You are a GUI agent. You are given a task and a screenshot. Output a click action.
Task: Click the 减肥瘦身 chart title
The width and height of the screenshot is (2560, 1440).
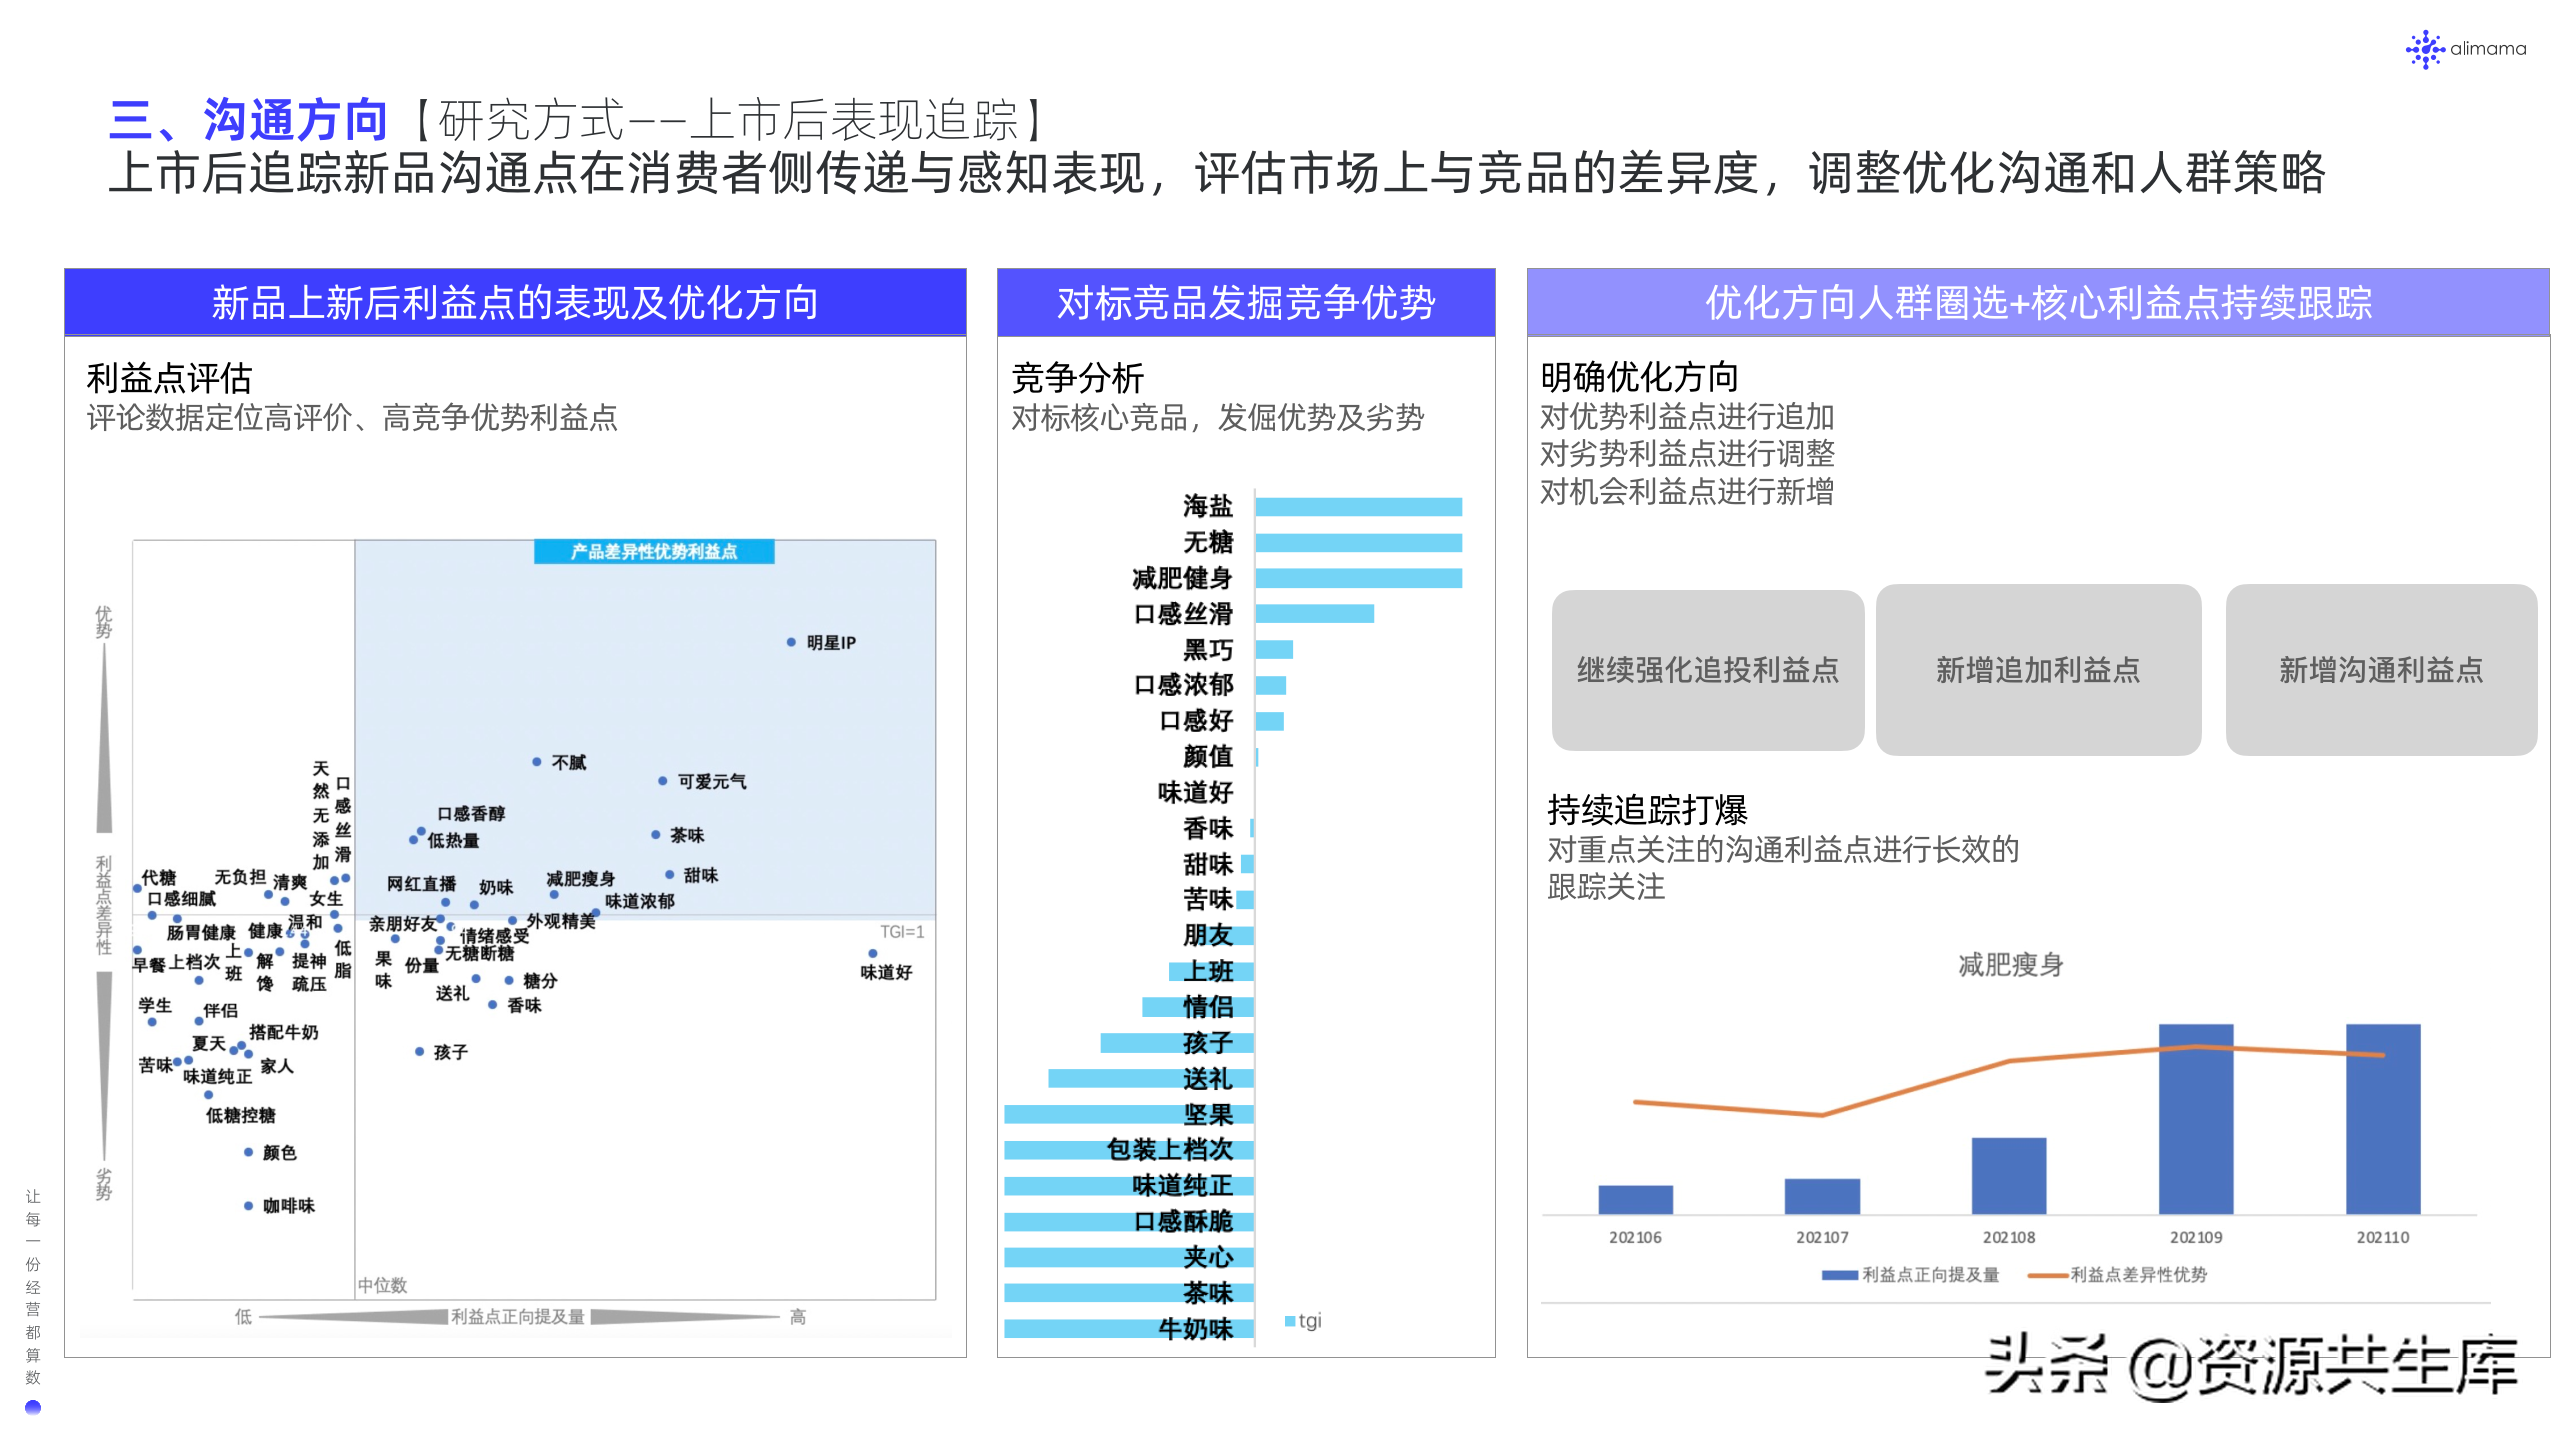pos(2010,965)
